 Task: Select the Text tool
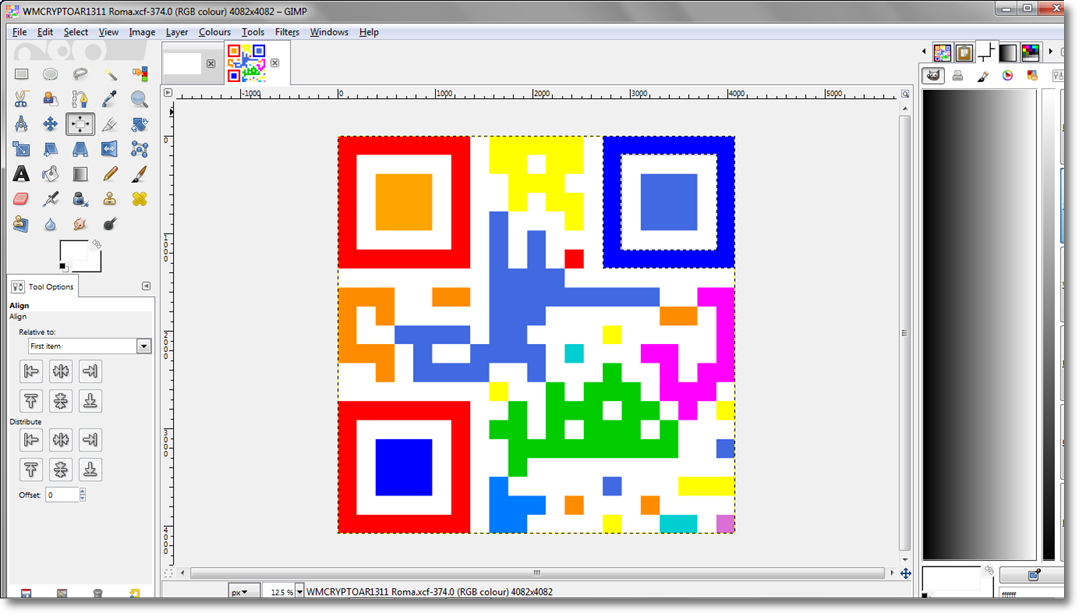21,174
